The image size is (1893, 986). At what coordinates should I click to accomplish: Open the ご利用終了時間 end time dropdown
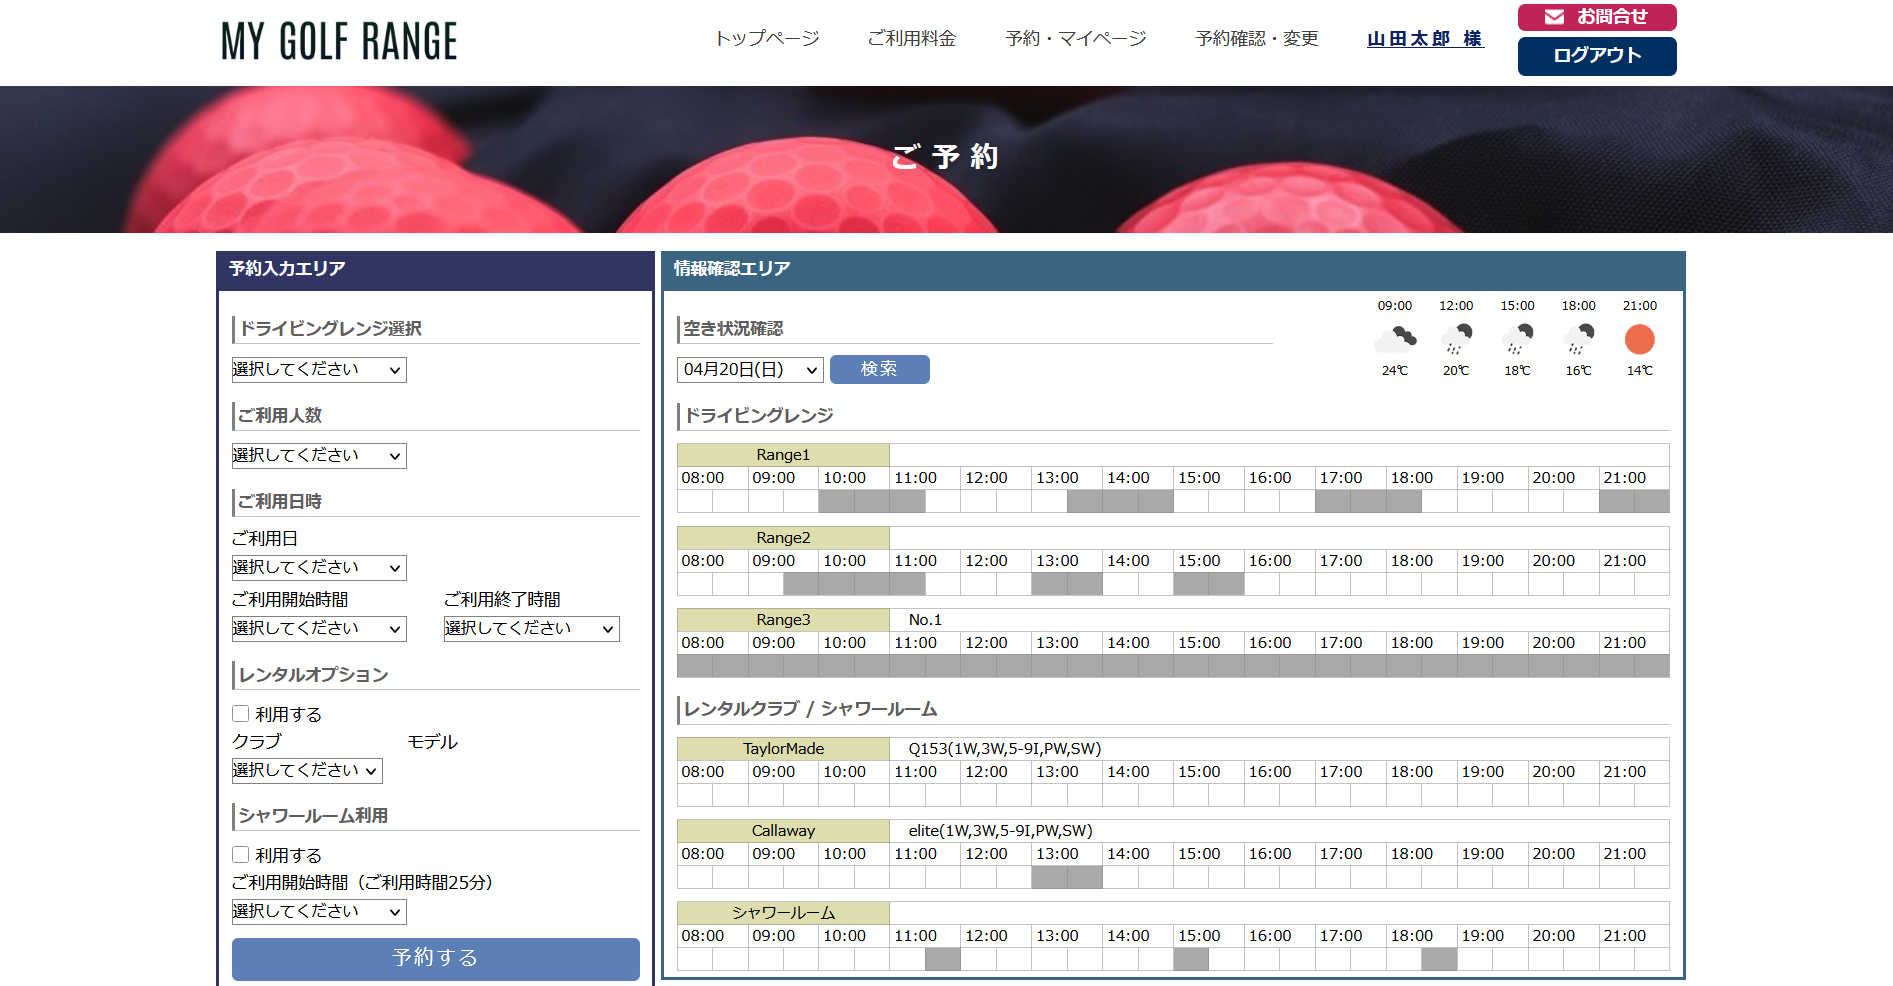pyautogui.click(x=531, y=629)
